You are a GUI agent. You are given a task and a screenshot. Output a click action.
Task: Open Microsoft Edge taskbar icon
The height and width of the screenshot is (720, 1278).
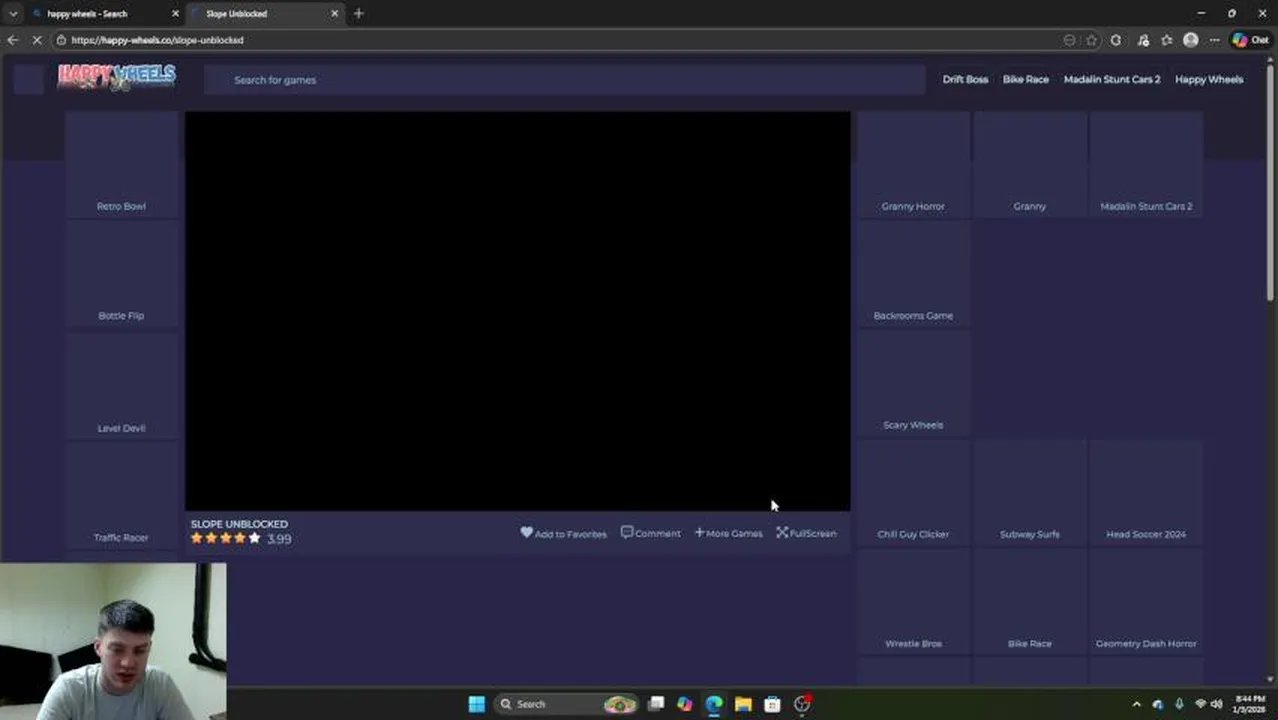click(x=714, y=704)
